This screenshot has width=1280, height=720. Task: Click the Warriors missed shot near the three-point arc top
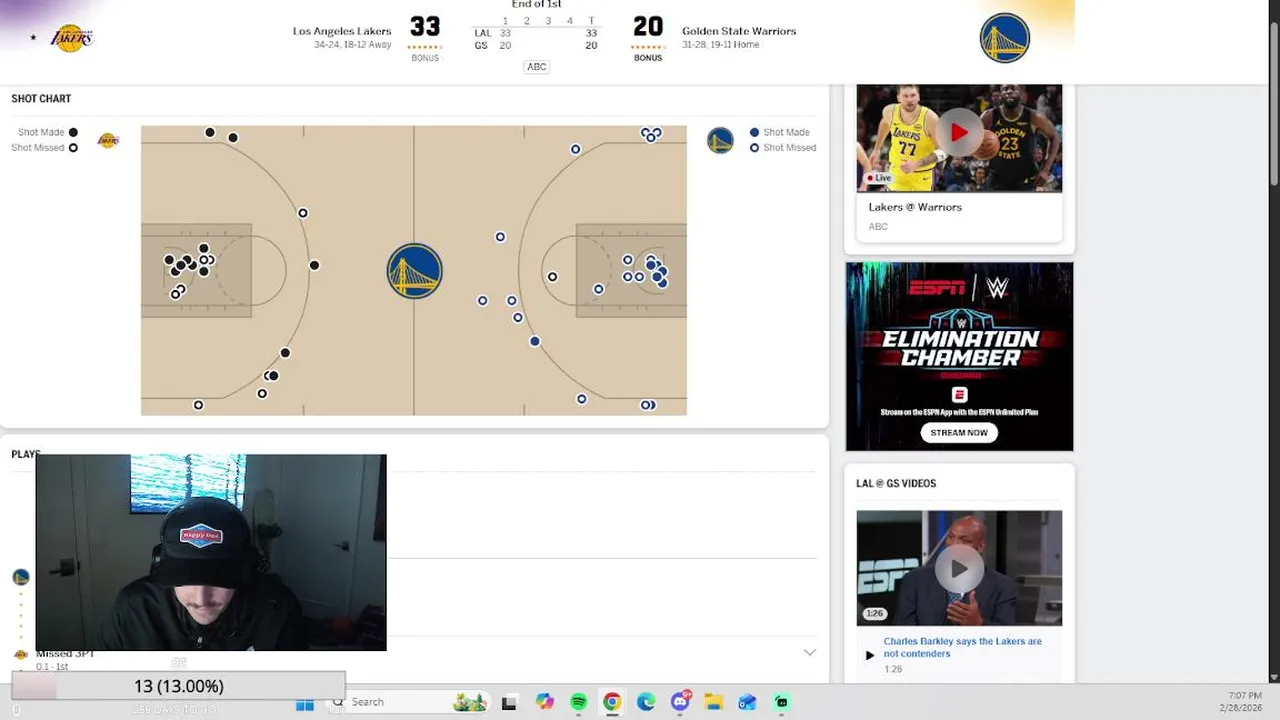click(x=500, y=237)
